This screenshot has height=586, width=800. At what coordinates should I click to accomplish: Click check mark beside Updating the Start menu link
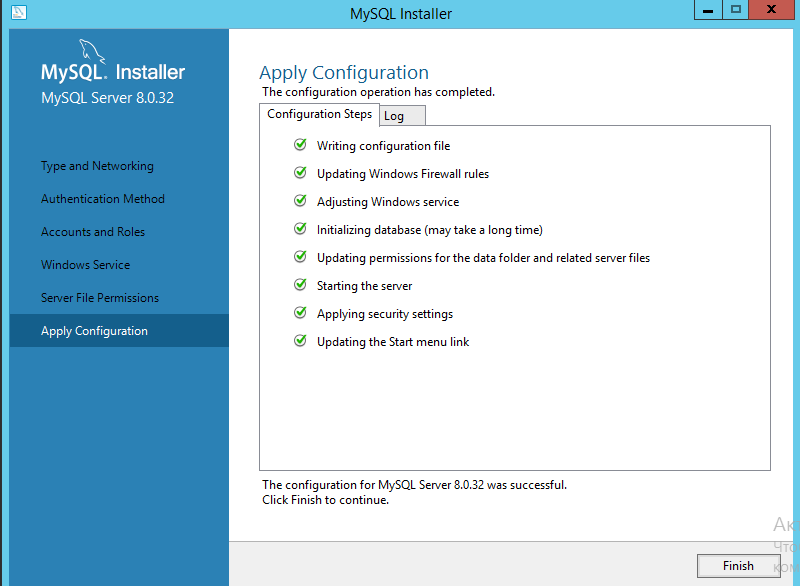pyautogui.click(x=301, y=341)
